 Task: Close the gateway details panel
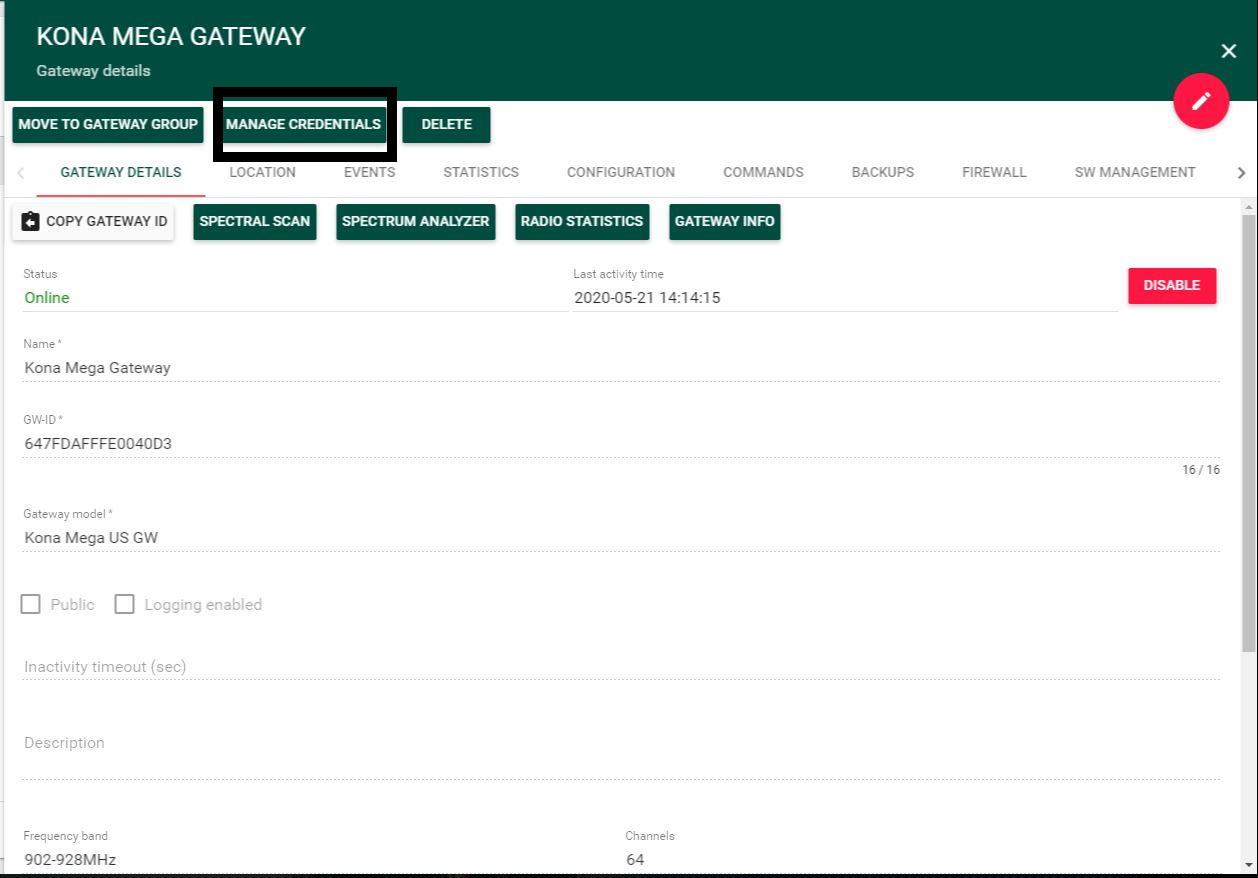tap(1229, 51)
